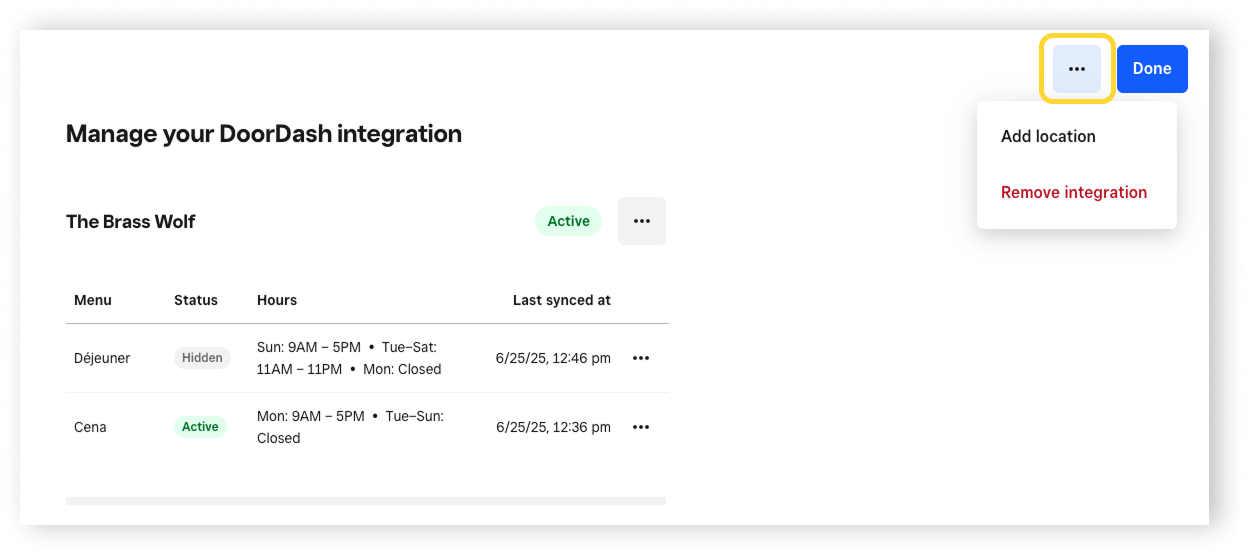The image size is (1249, 555).
Task: Open the top ellipsis menu beside Done
Action: [x=1076, y=69]
